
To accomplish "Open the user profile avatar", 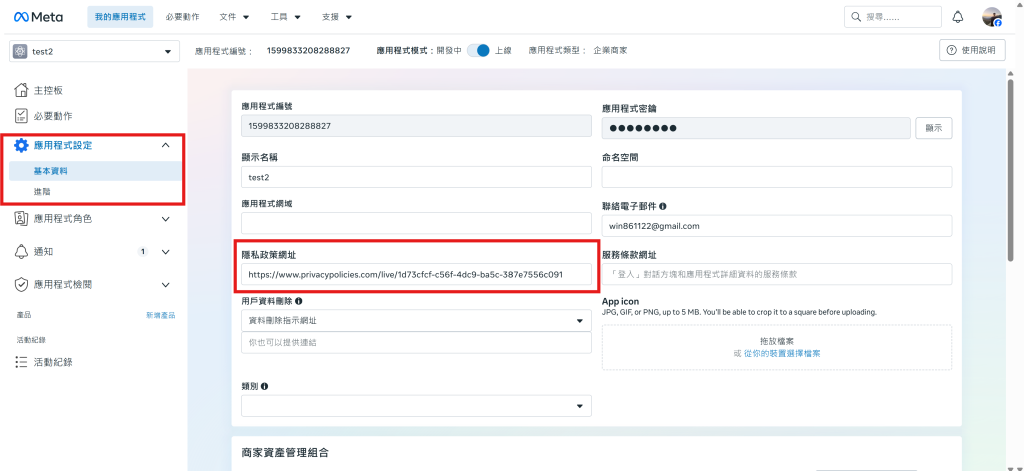I will point(992,17).
